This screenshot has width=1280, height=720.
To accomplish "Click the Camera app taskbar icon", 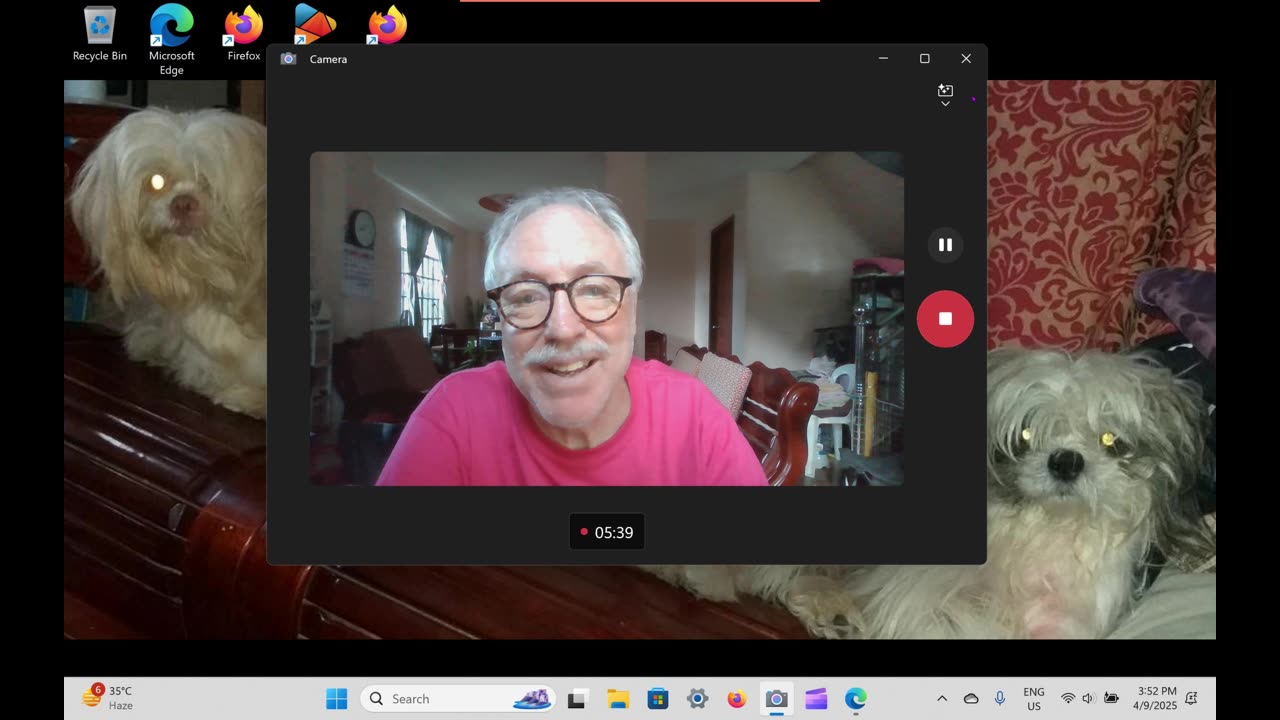I will (776, 699).
